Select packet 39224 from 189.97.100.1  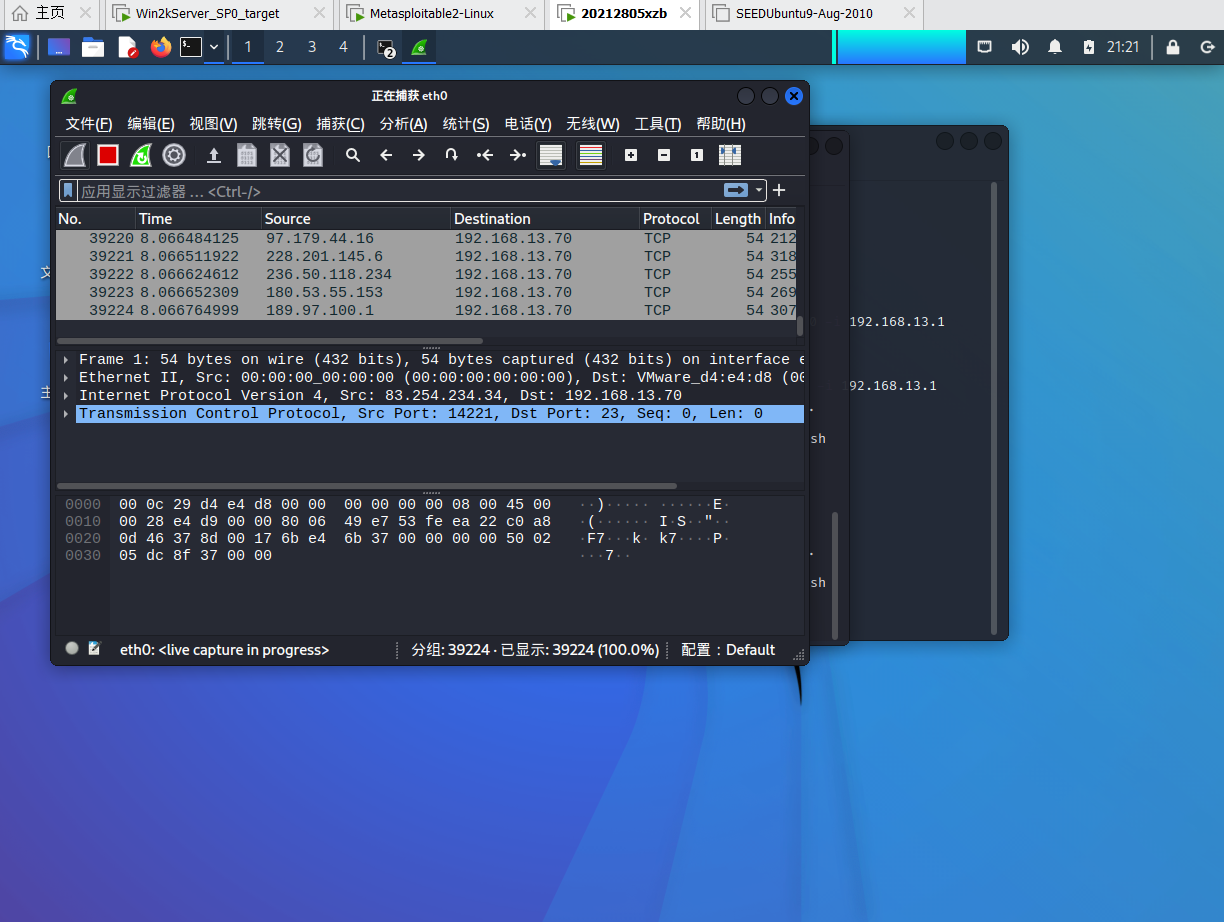coord(426,310)
